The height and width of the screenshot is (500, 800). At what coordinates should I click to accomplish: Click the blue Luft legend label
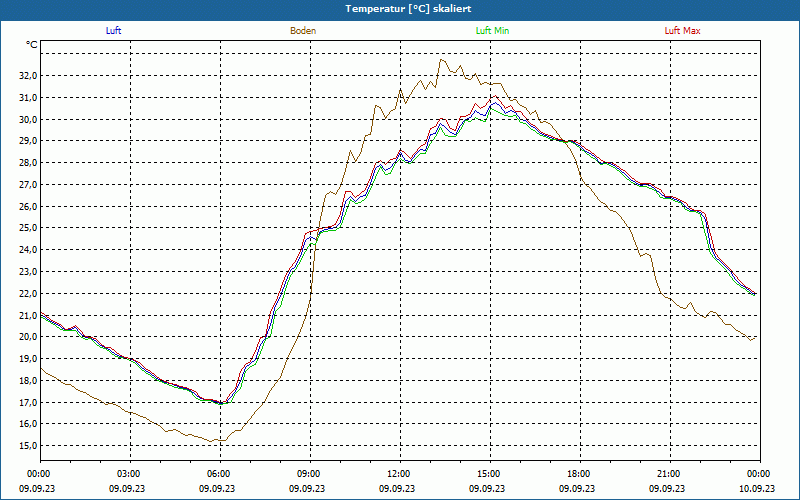coord(113,31)
